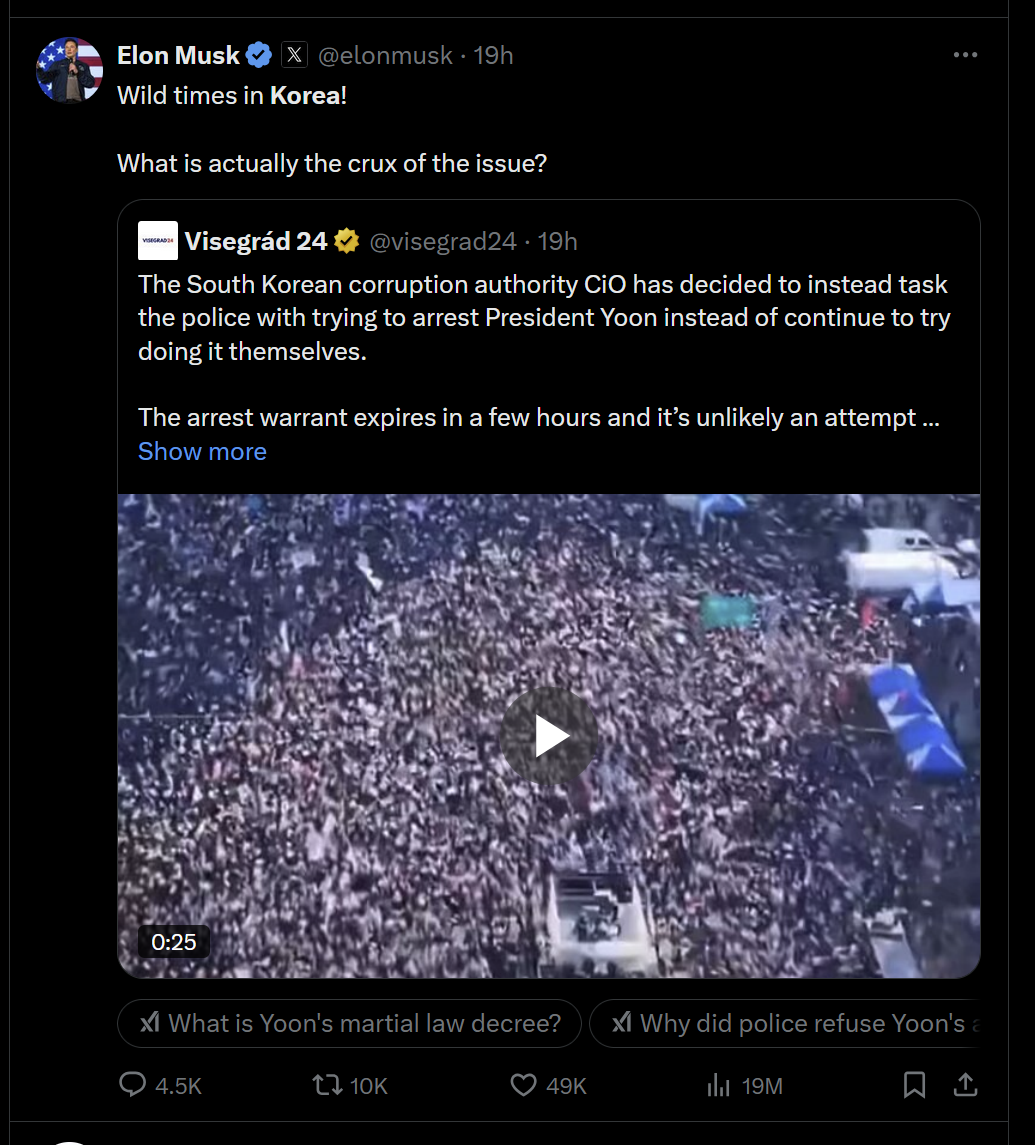Viewport: 1035px width, 1145px height.
Task: Bookmark this post
Action: click(914, 1085)
